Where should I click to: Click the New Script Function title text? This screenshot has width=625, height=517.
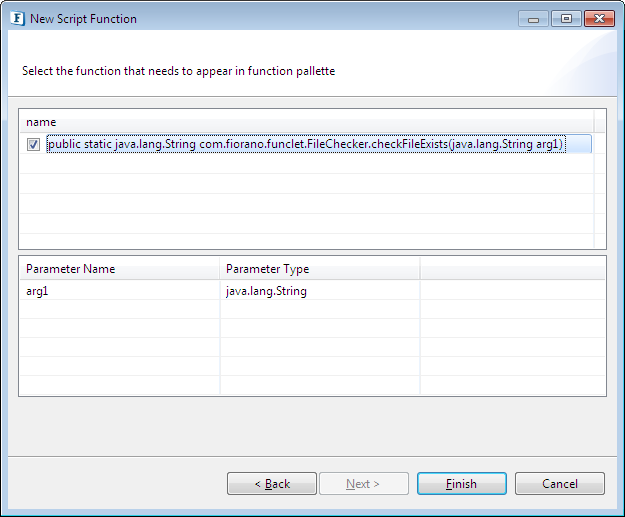point(83,19)
